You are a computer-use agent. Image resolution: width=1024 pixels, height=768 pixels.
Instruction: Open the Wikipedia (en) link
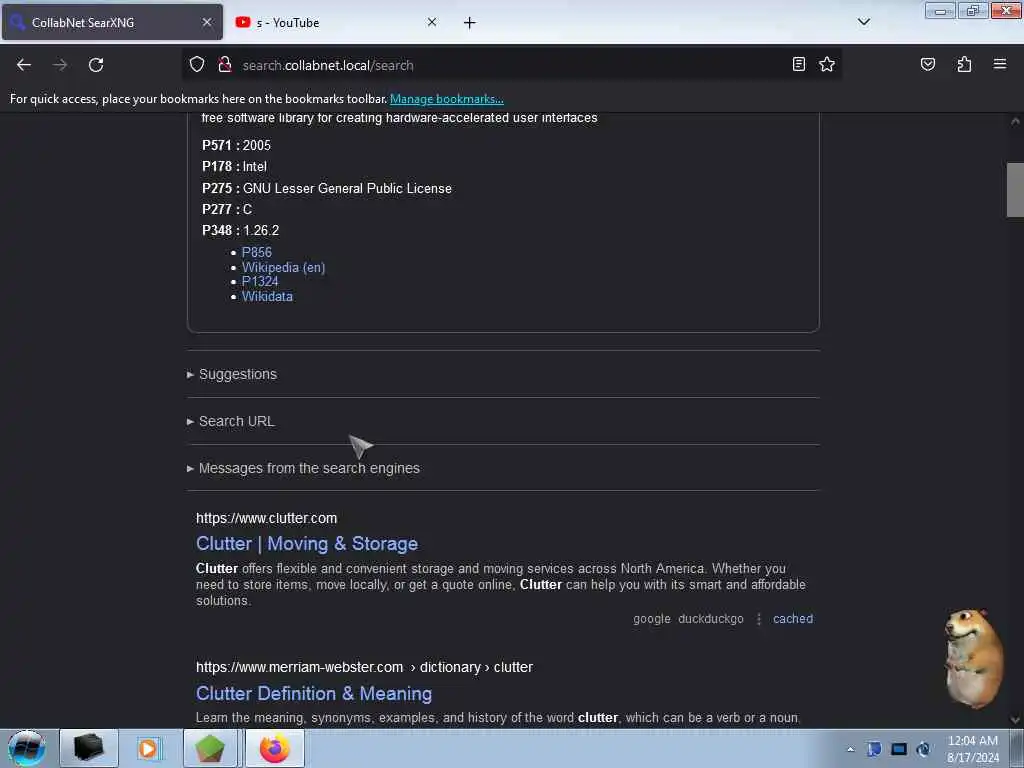coord(283,267)
